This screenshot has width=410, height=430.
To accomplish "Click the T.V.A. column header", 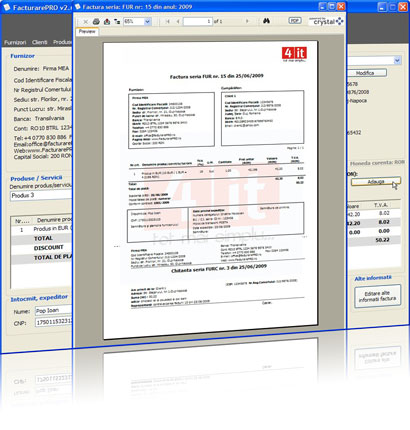I will click(x=381, y=205).
